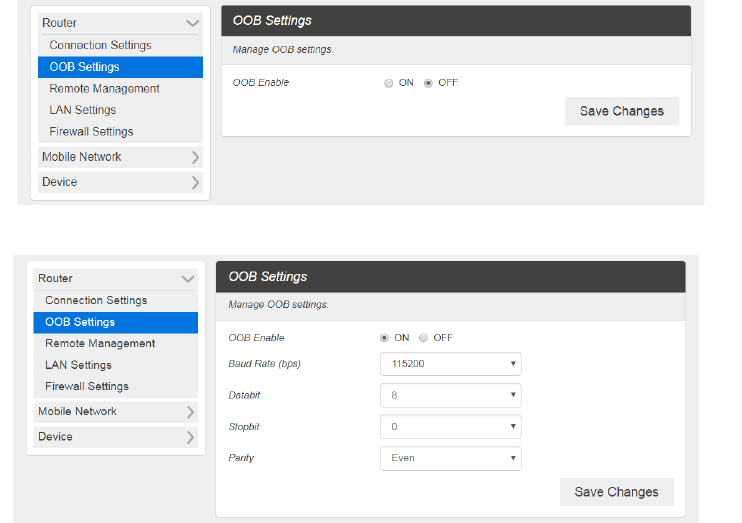The height and width of the screenshot is (523, 742).
Task: Go to Remote Management in lower sidebar
Action: tap(100, 343)
